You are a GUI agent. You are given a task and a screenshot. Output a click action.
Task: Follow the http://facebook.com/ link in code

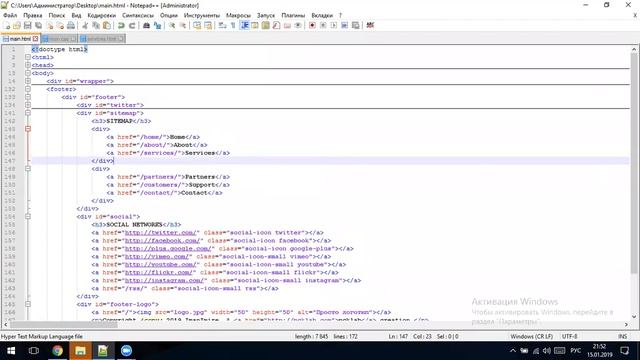[162, 240]
